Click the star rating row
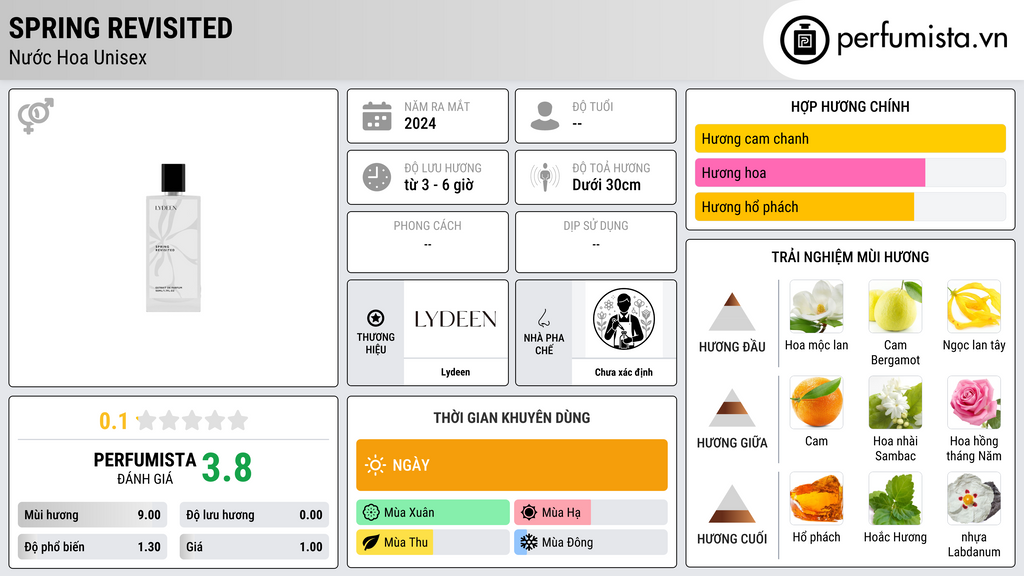This screenshot has height=576, width=1024. click(x=193, y=420)
